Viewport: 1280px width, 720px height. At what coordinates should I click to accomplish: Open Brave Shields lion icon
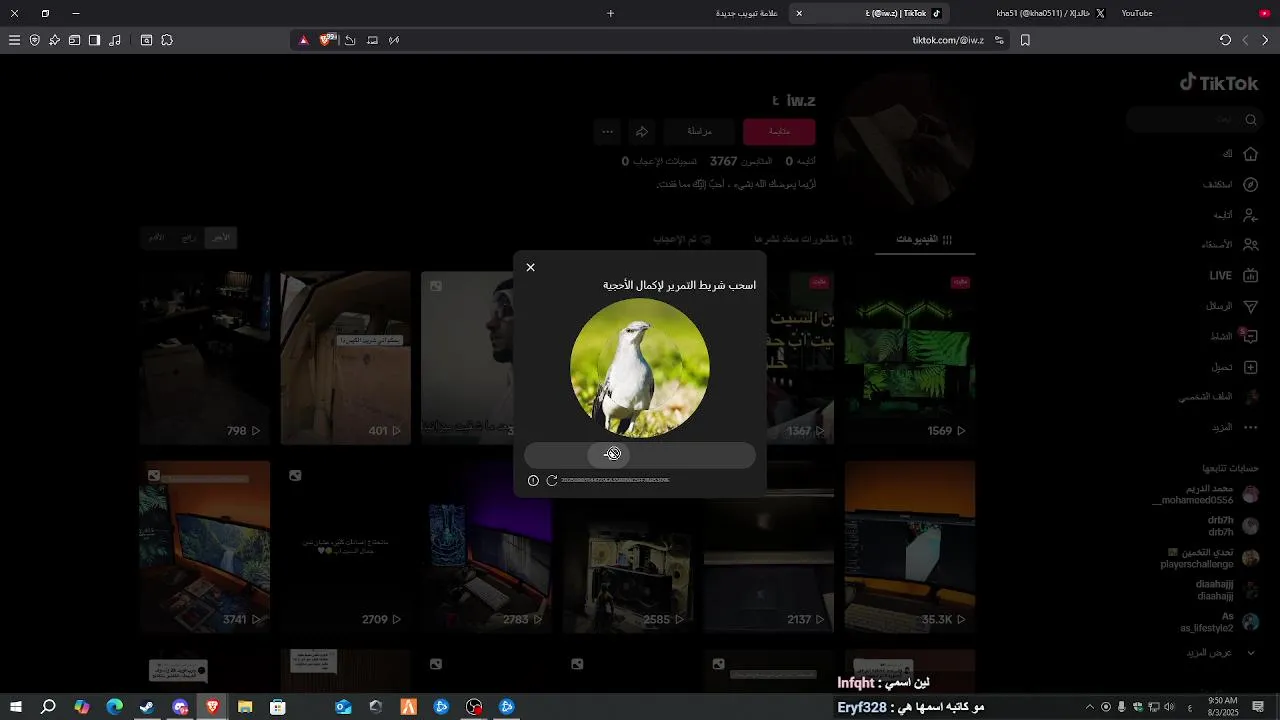pos(327,40)
